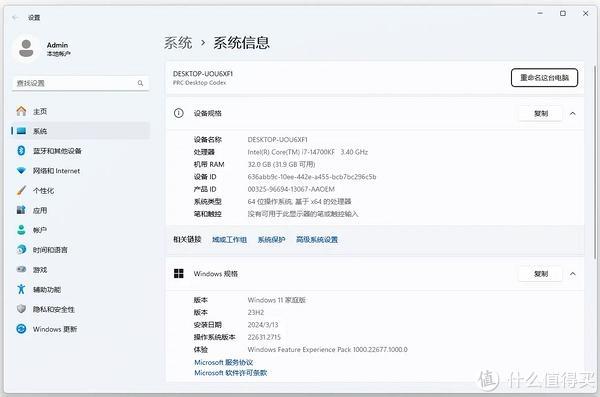Viewport: 600px width, 397px height.
Task: Click the RAM value 32.0 GB
Action: tap(281, 164)
